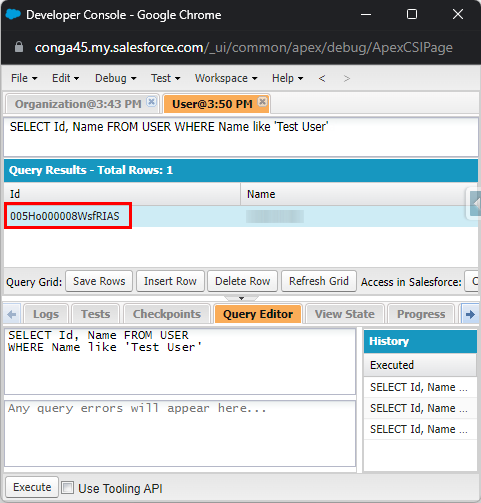Screen dimensions: 481x503
Task: Click the browser address URL text
Action: (244, 47)
